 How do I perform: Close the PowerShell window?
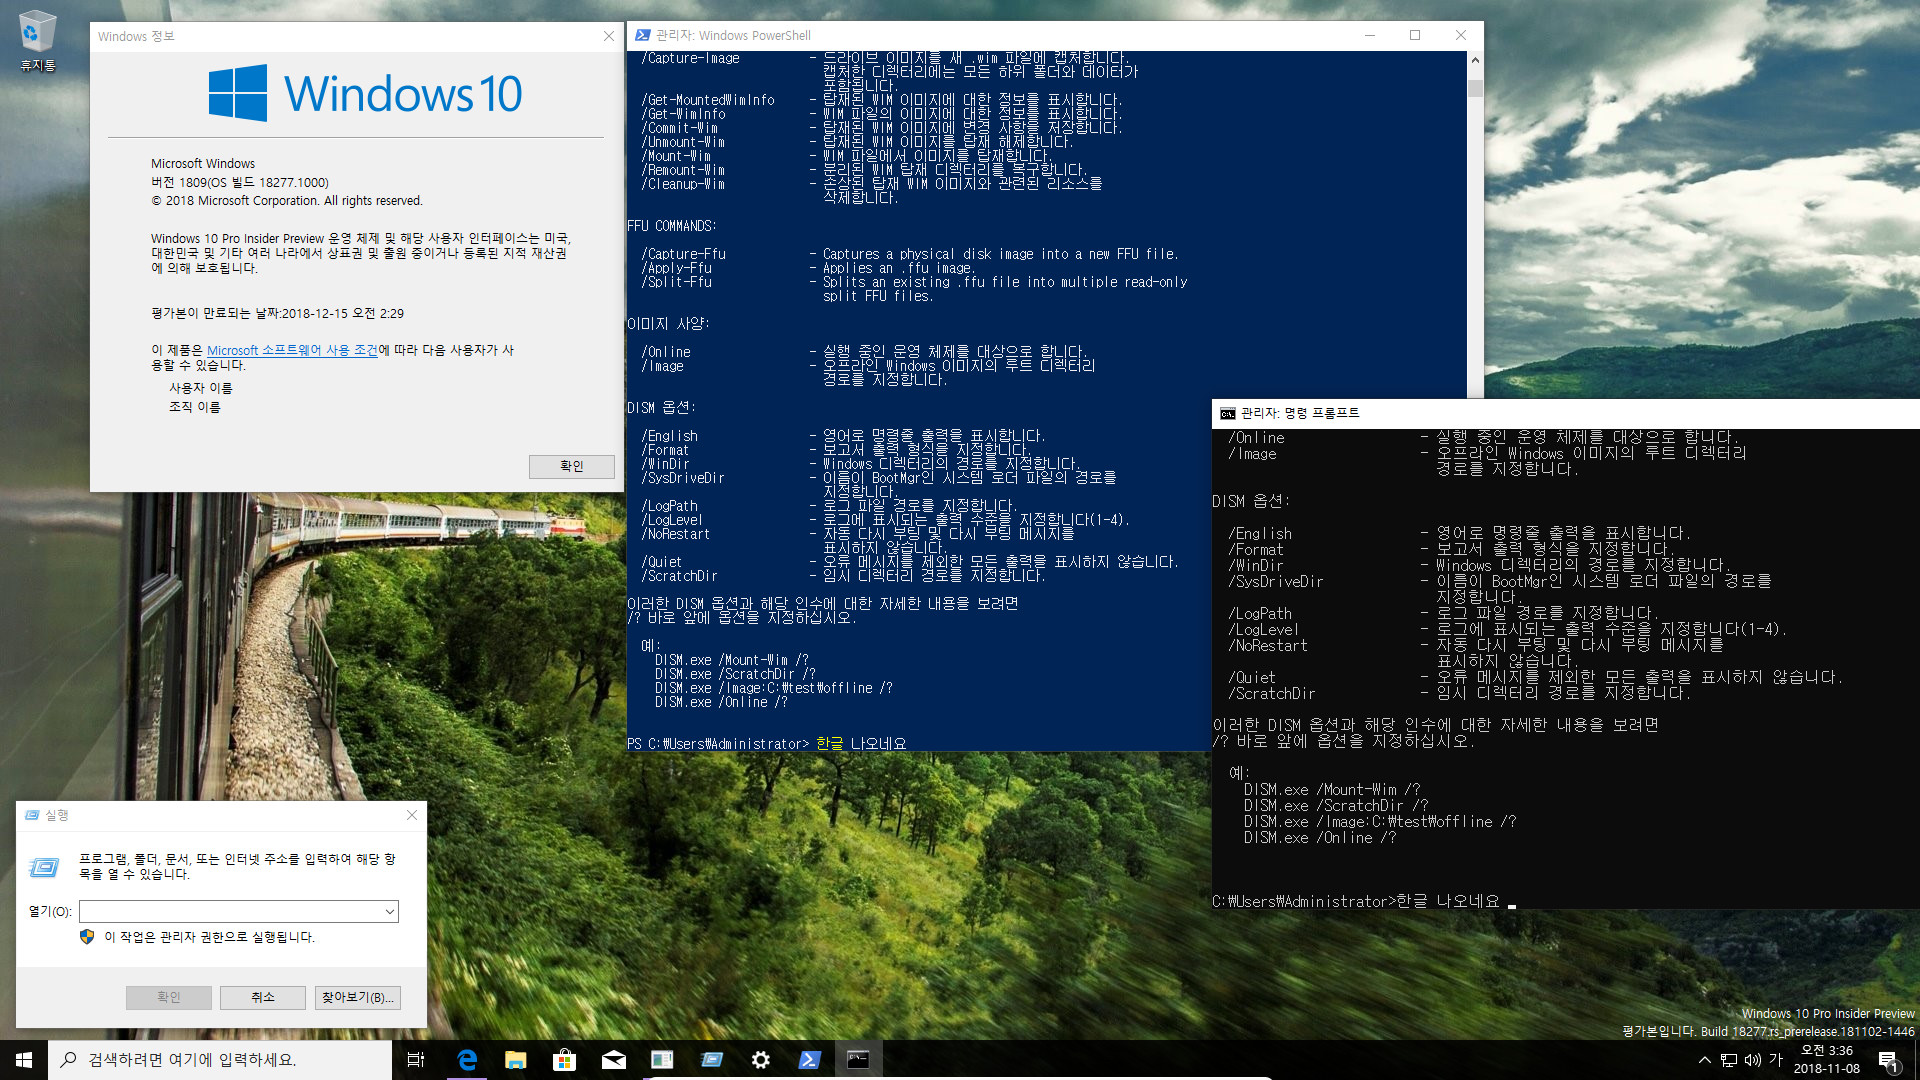1461,35
